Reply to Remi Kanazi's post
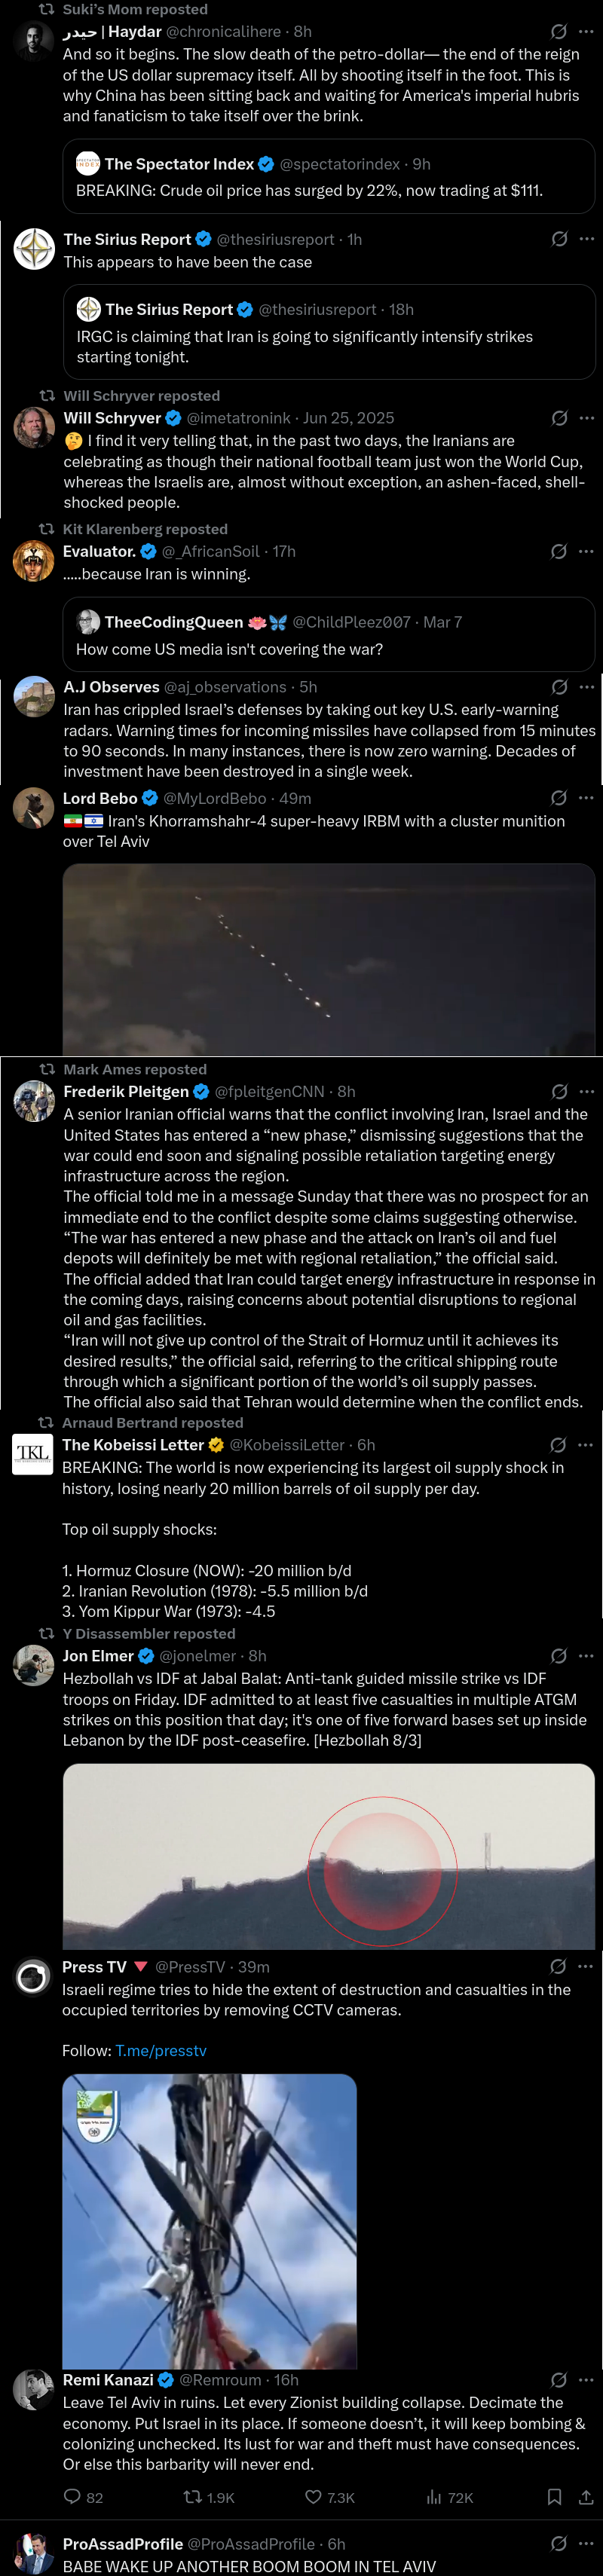Viewport: 603px width, 2576px height. click(72, 2496)
